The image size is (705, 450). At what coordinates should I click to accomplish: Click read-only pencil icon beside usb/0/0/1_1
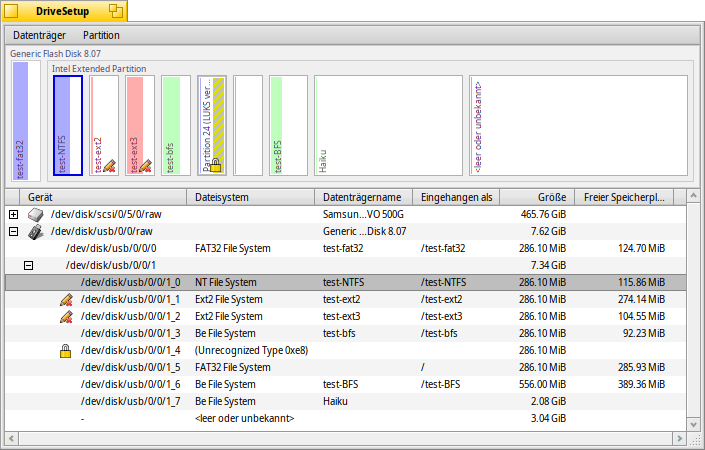click(x=67, y=299)
